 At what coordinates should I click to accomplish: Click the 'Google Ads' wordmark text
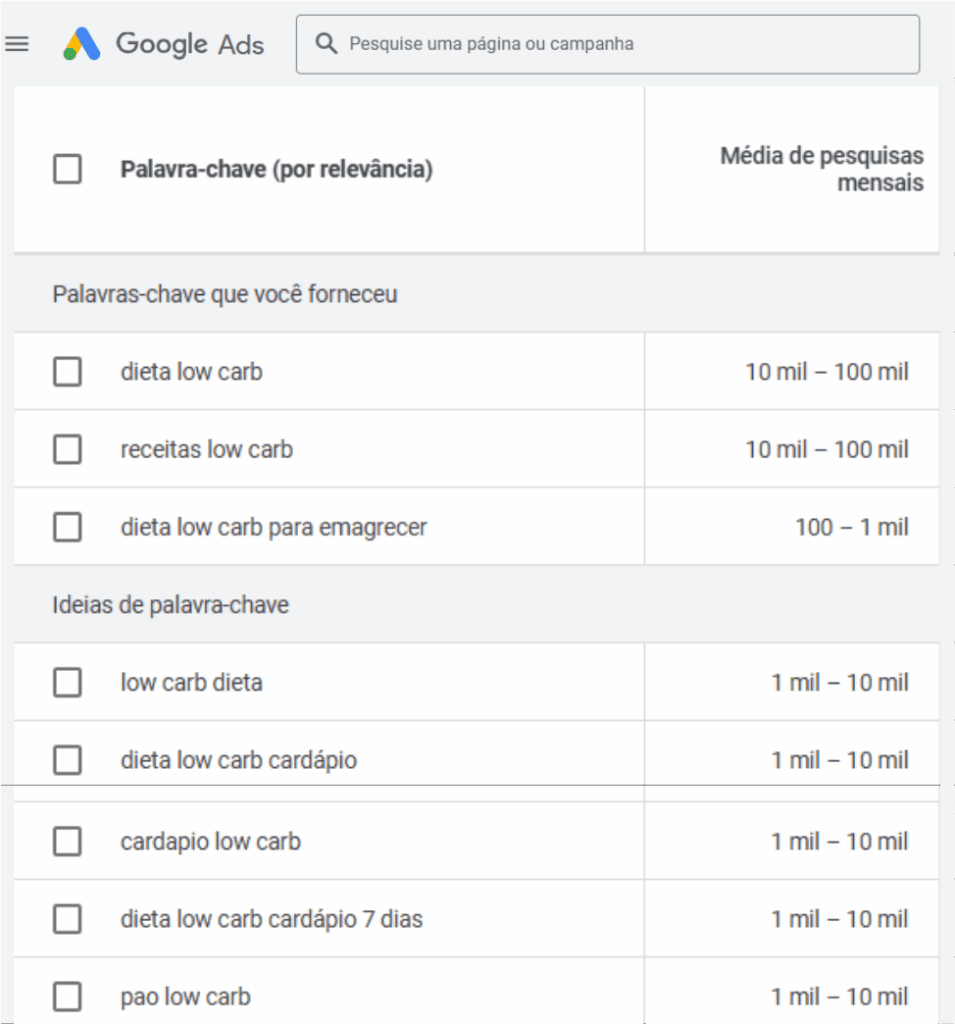pos(190,44)
